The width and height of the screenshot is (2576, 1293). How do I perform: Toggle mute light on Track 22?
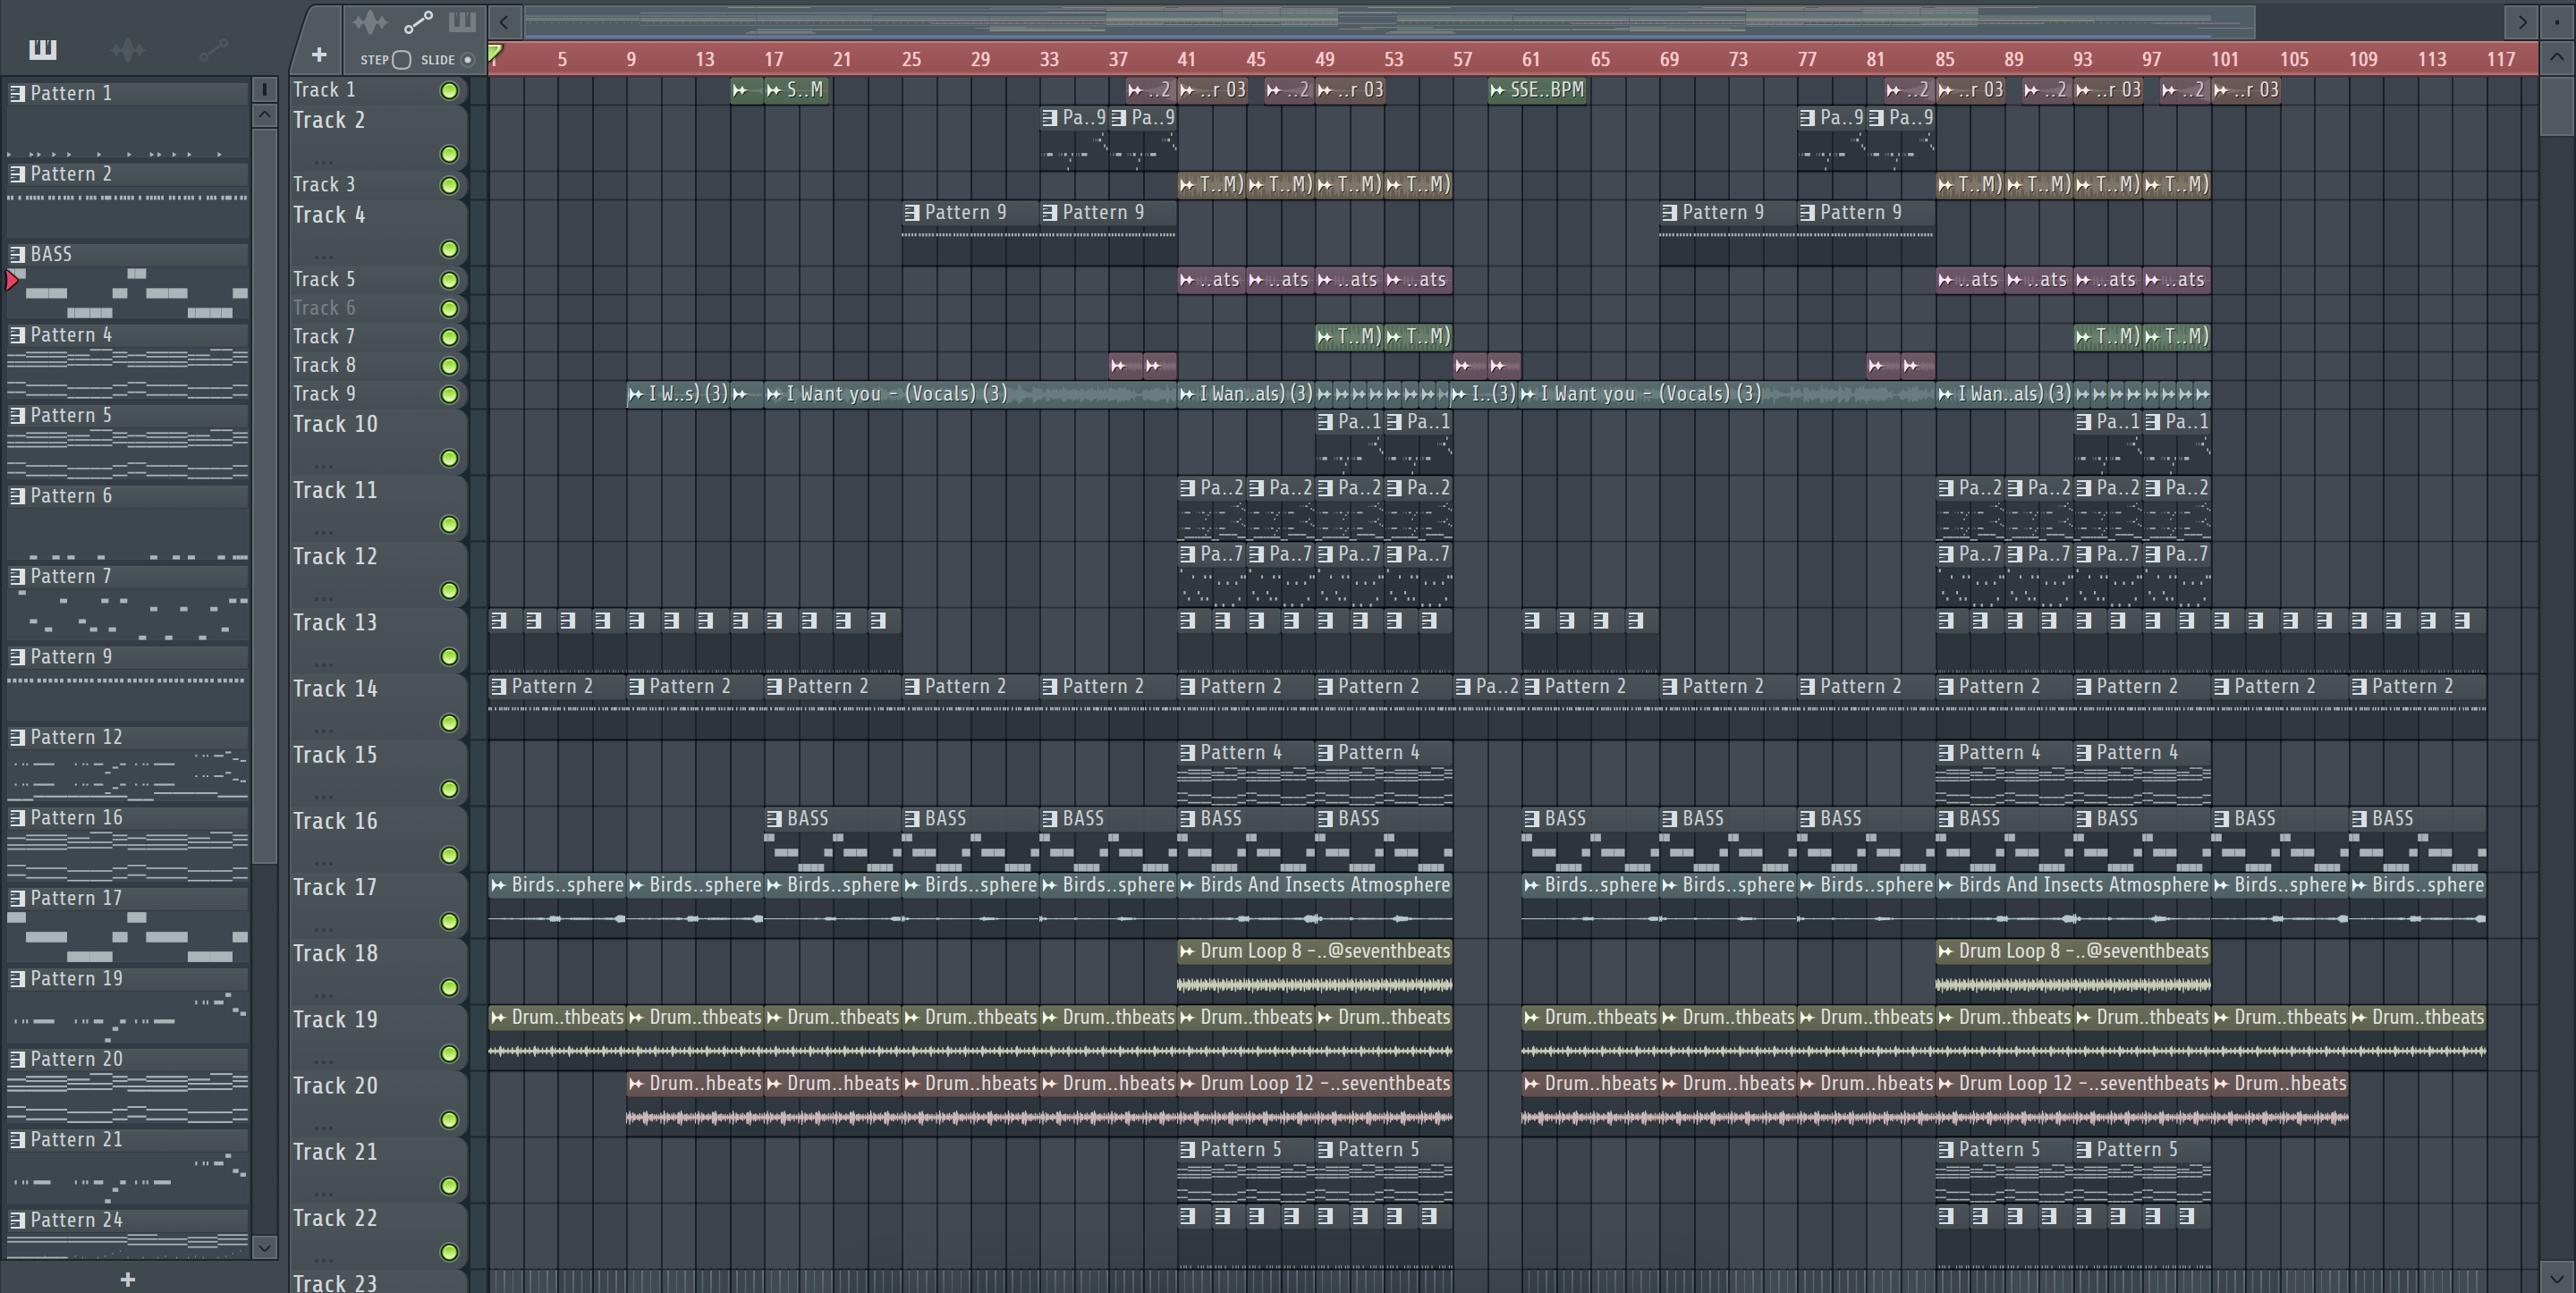tap(450, 1252)
